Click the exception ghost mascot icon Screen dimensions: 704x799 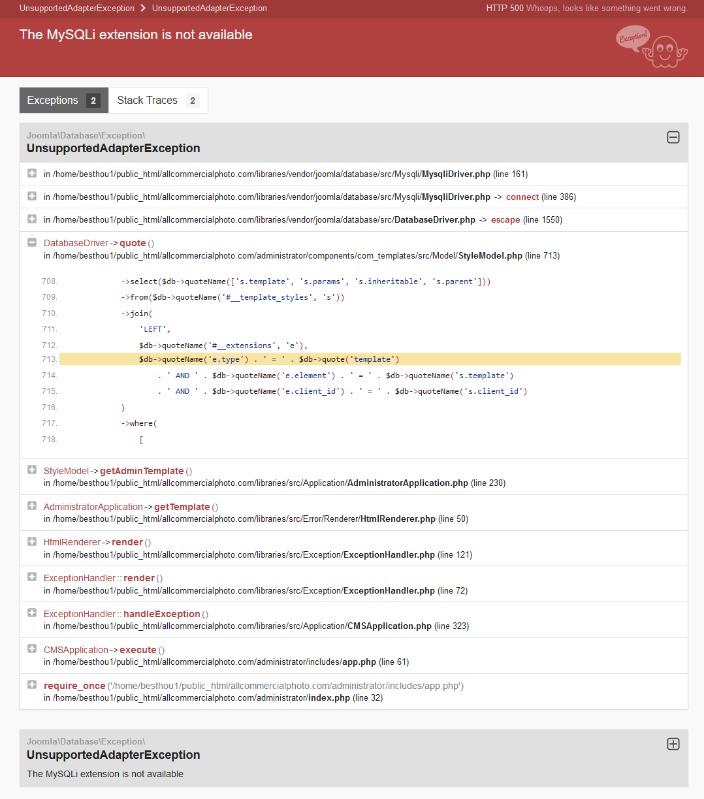(x=652, y=46)
